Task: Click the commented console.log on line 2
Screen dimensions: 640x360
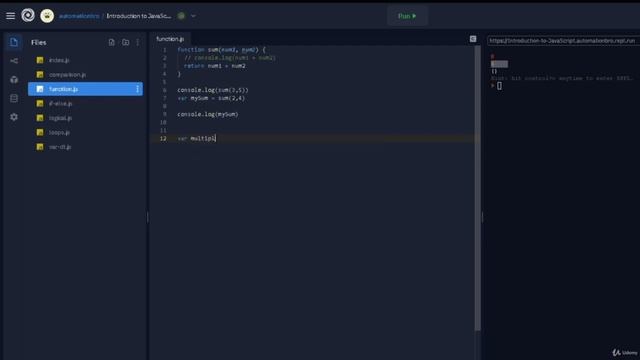Action: [x=230, y=58]
